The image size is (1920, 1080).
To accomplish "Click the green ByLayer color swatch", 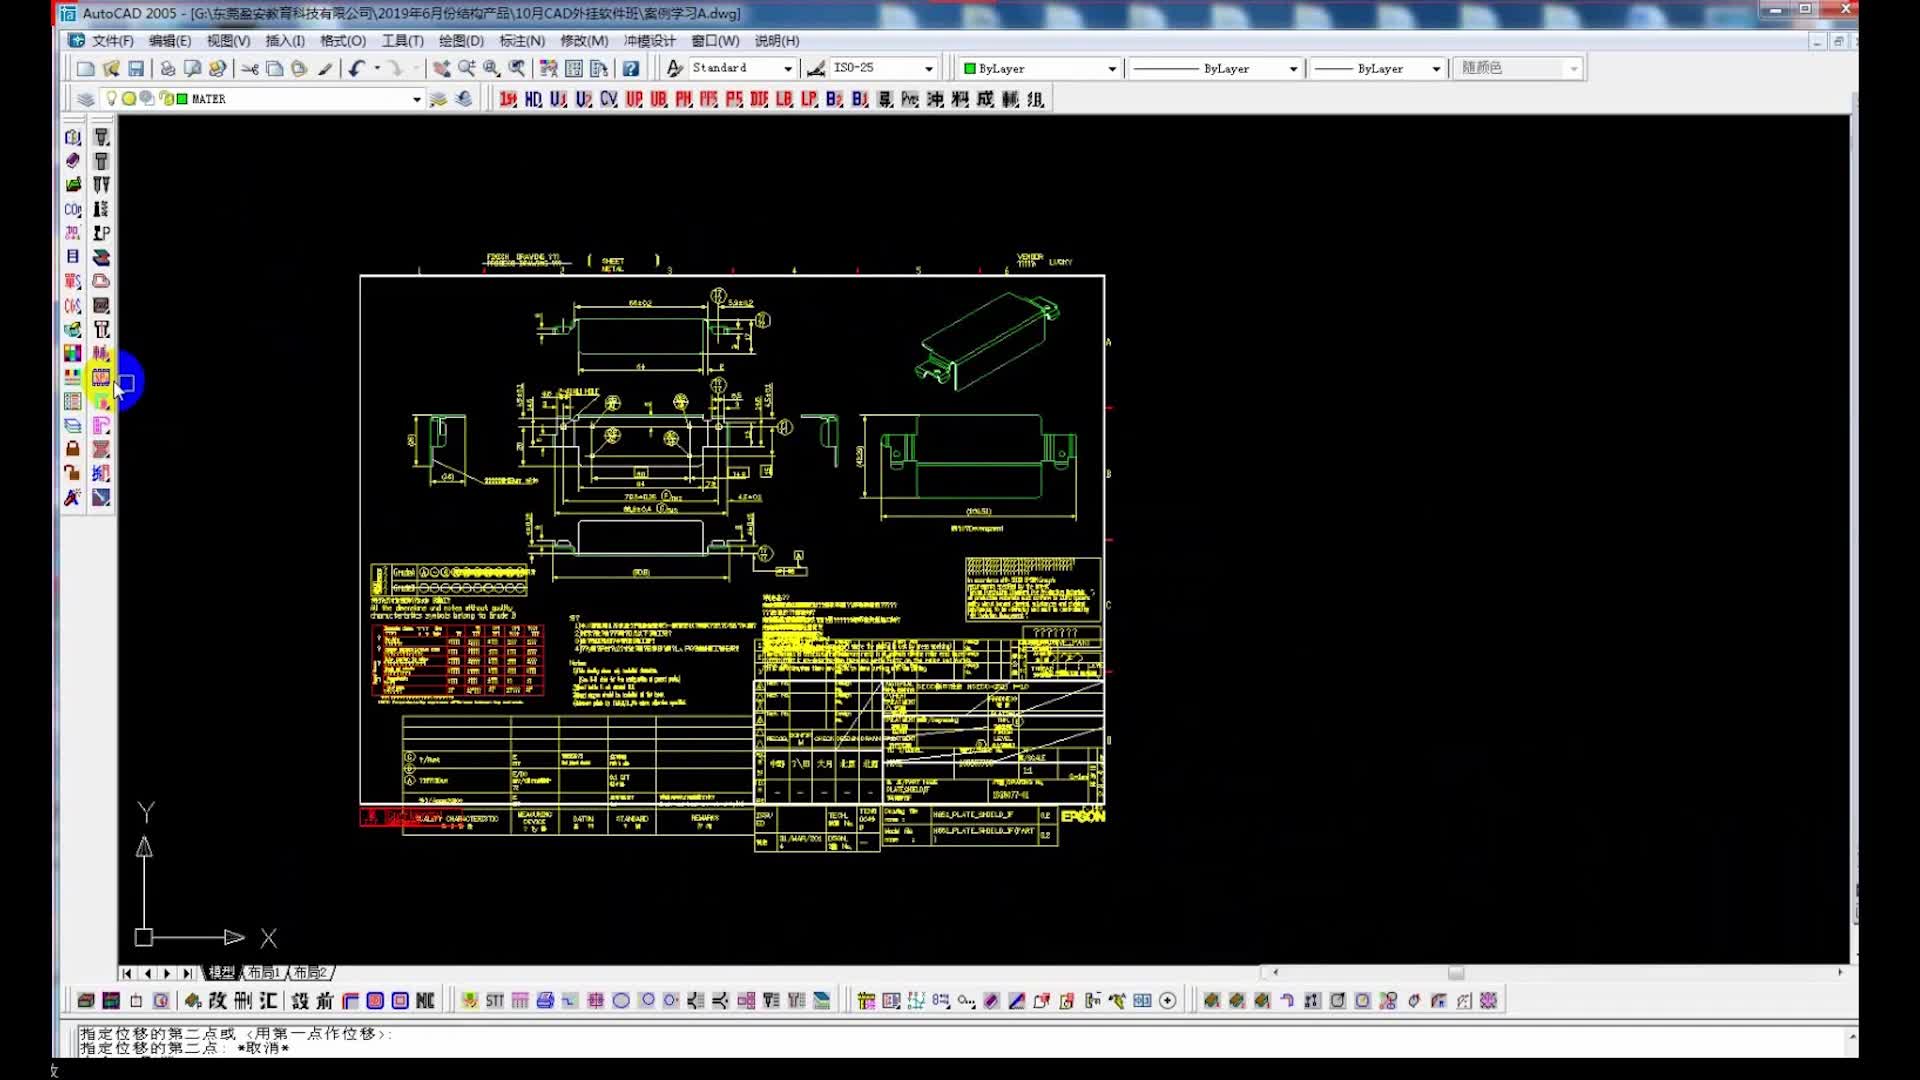I will 969,69.
